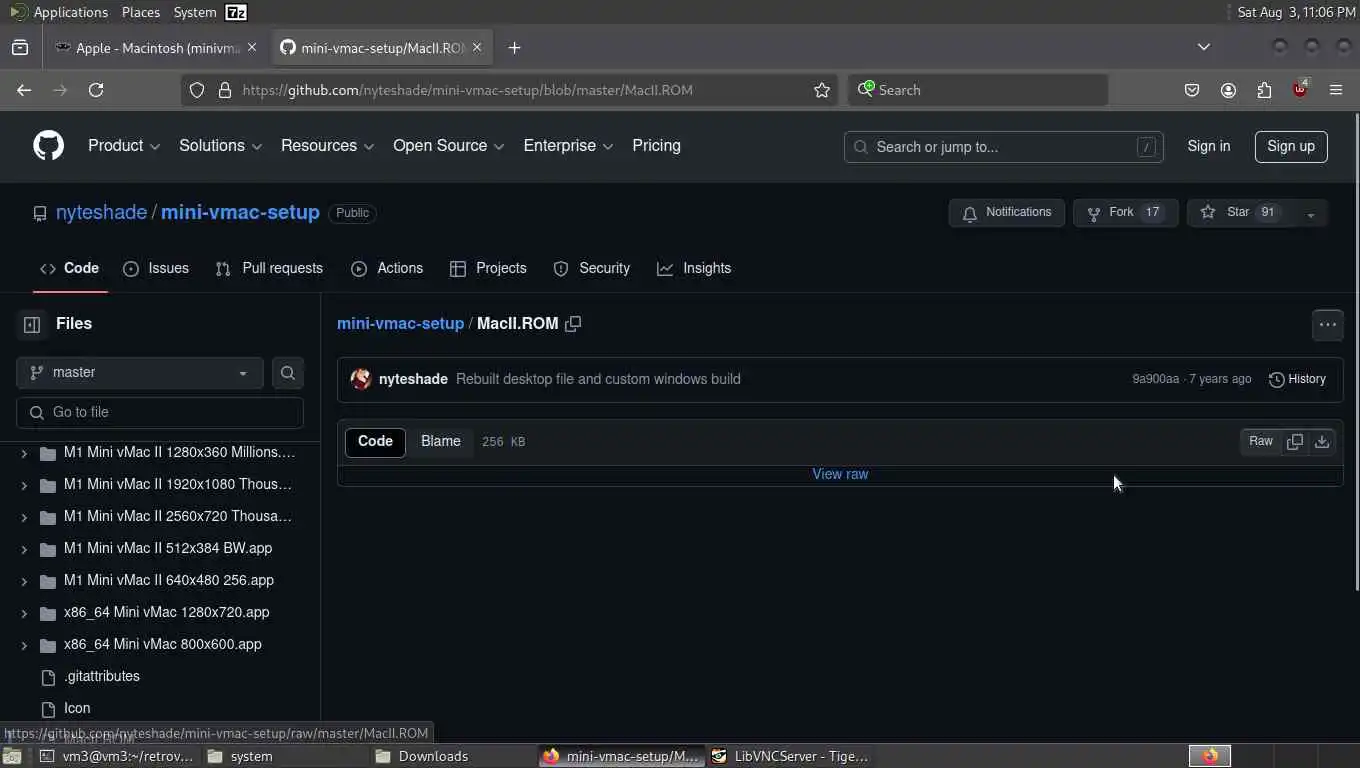Open the commit History link
The width and height of the screenshot is (1360, 768).
click(1297, 379)
